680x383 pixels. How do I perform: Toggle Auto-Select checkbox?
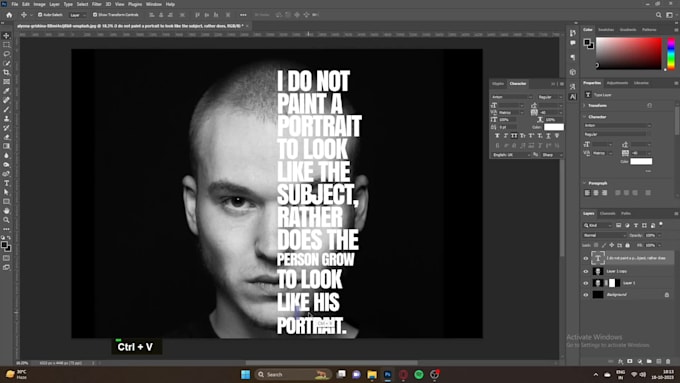coord(40,15)
